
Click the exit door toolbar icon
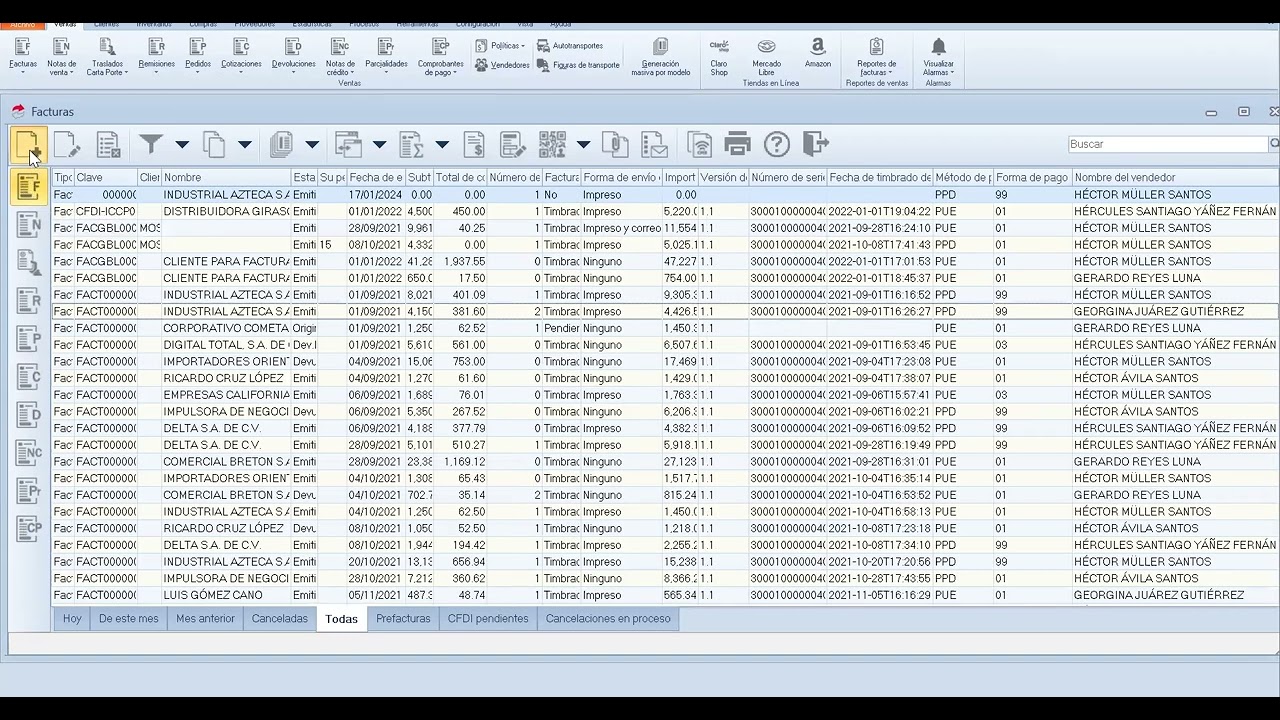pos(816,144)
